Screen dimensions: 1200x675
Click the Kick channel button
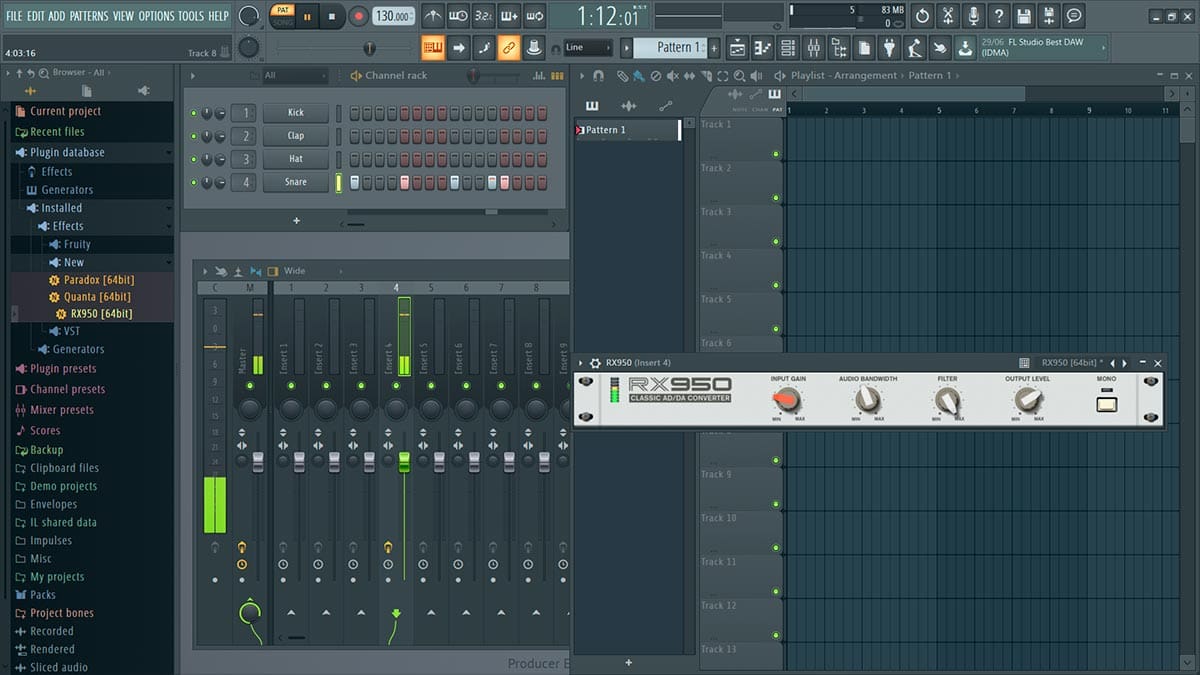pyautogui.click(x=296, y=113)
